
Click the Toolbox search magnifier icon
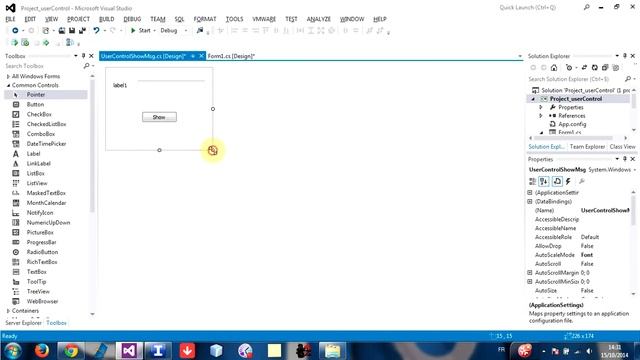tap(86, 66)
